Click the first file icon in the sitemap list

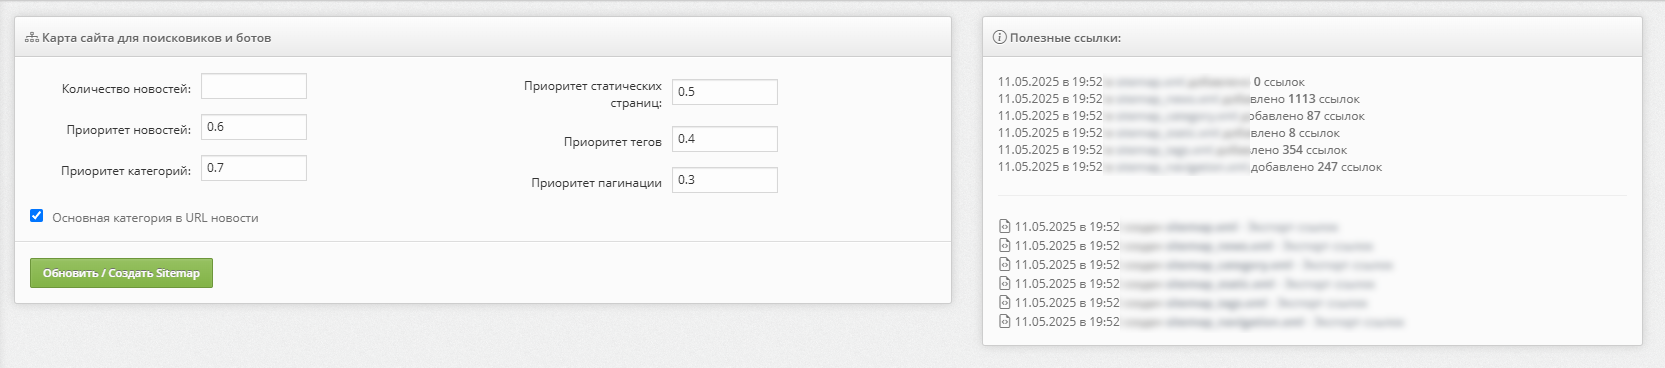point(1005,227)
